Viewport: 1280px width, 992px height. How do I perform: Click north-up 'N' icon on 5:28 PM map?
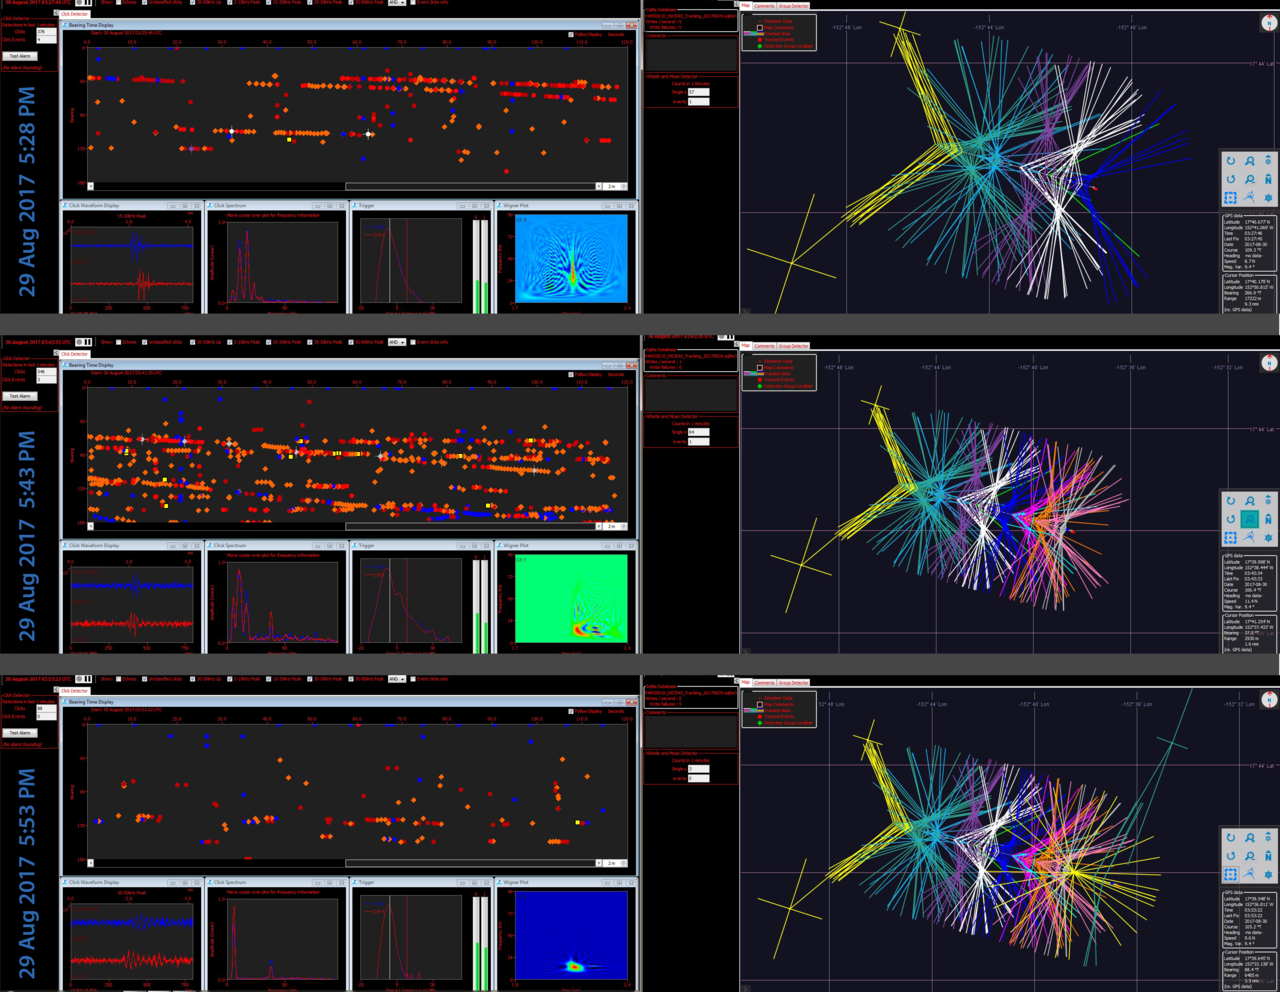[x=1268, y=179]
